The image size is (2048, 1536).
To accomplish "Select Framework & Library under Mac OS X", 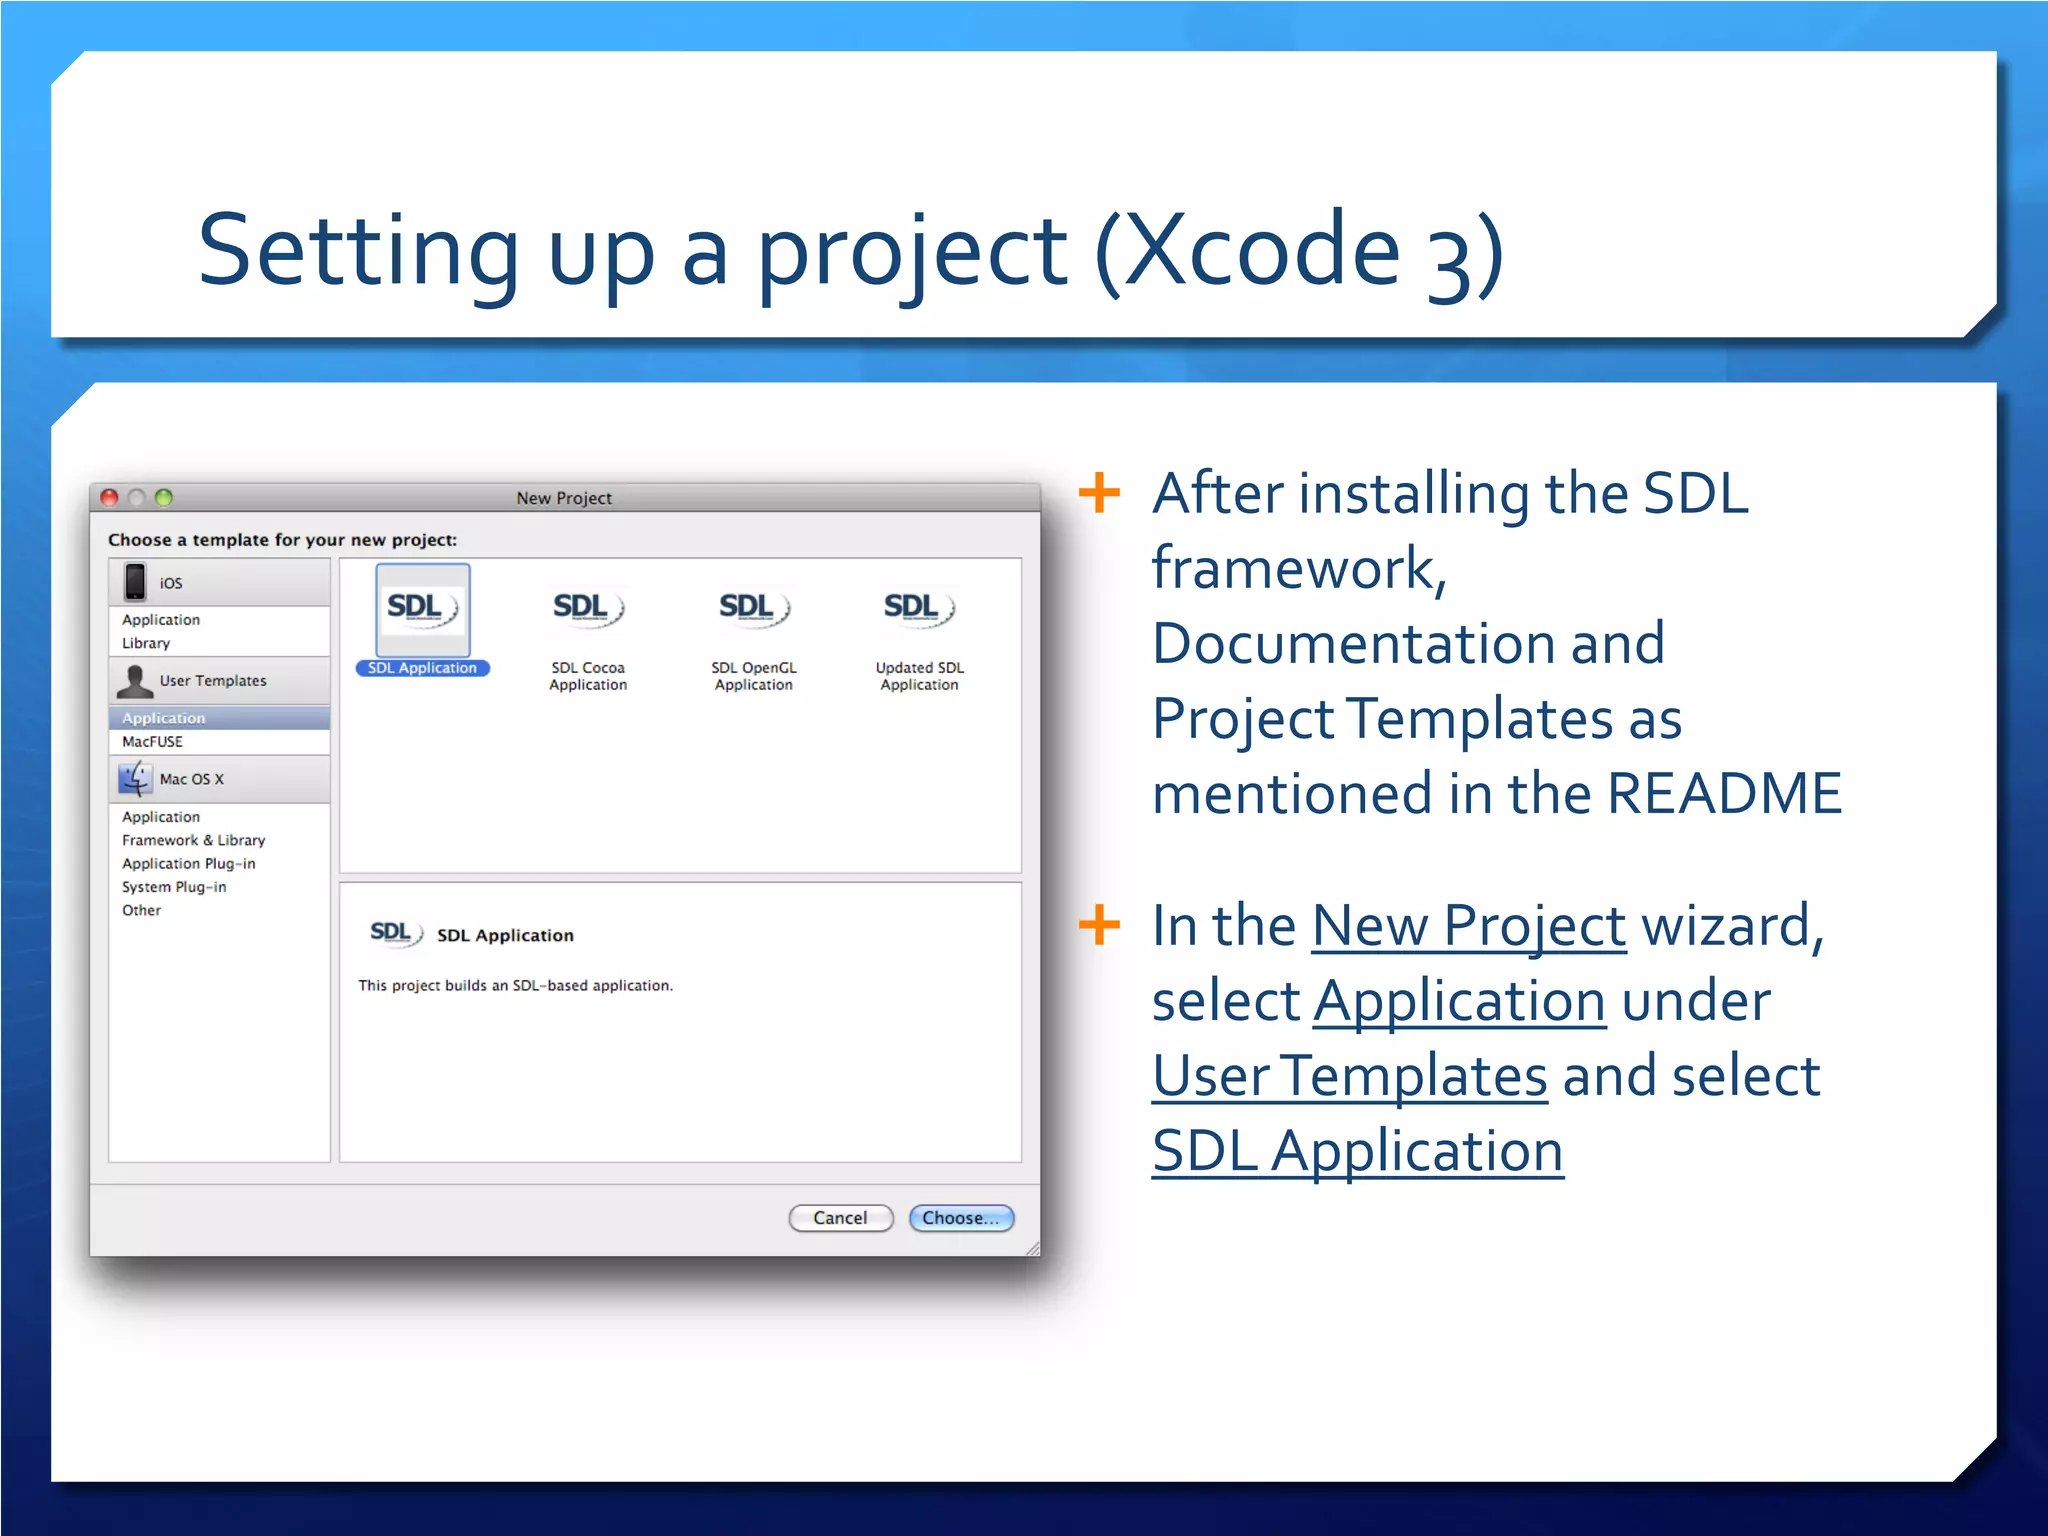I will click(x=193, y=840).
